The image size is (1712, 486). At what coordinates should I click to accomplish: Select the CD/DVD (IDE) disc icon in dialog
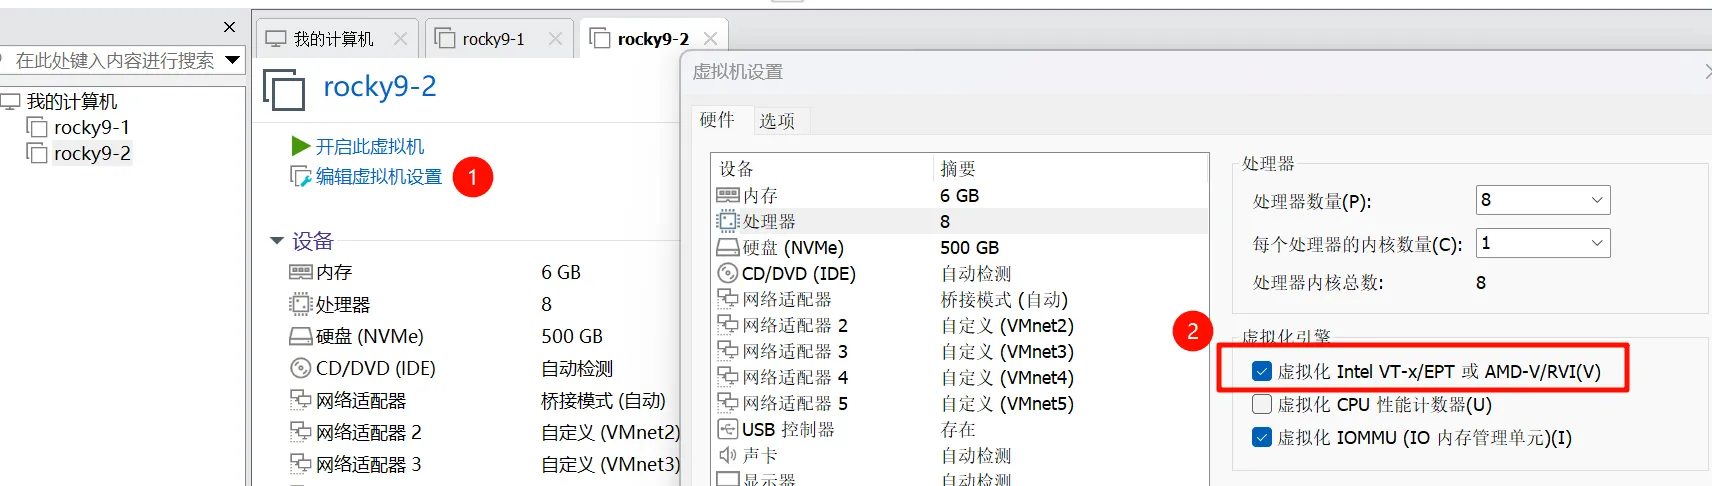(727, 274)
